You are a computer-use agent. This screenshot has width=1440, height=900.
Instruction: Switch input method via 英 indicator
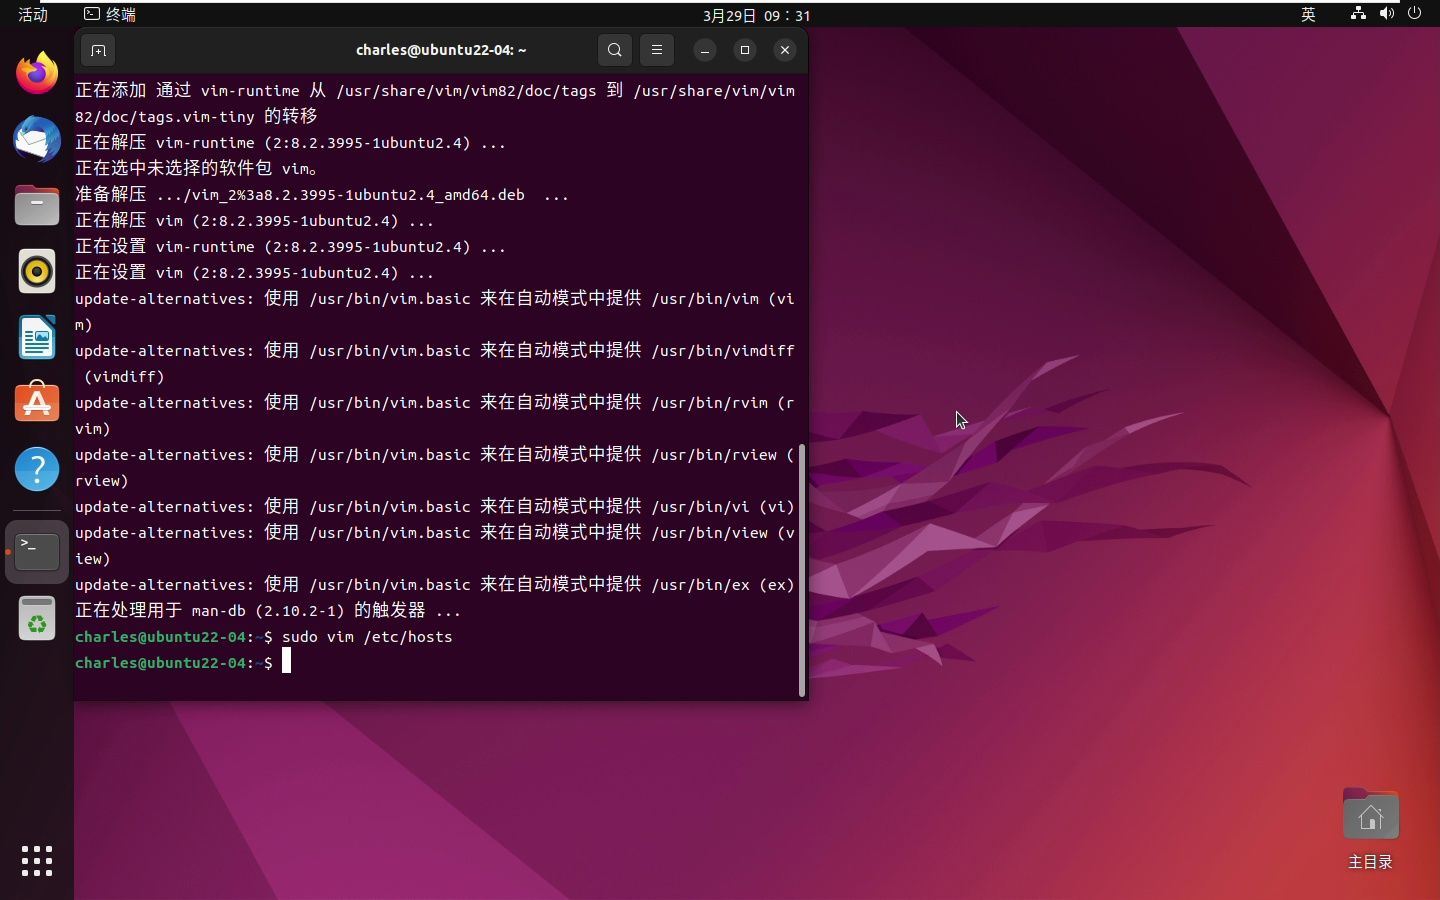point(1308,15)
